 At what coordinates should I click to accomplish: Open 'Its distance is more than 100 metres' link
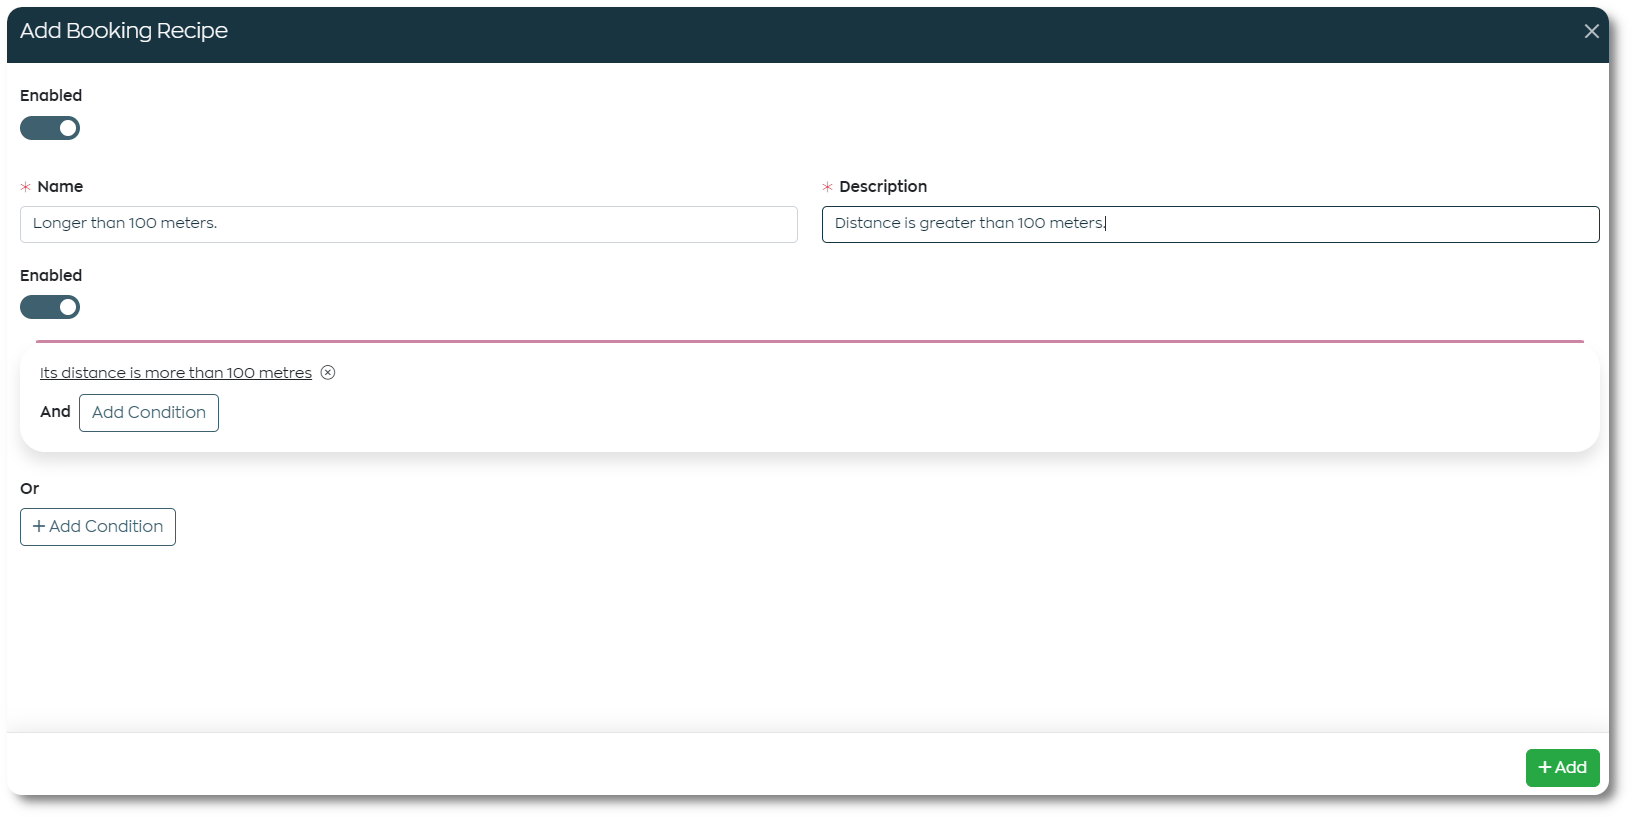[x=176, y=373]
